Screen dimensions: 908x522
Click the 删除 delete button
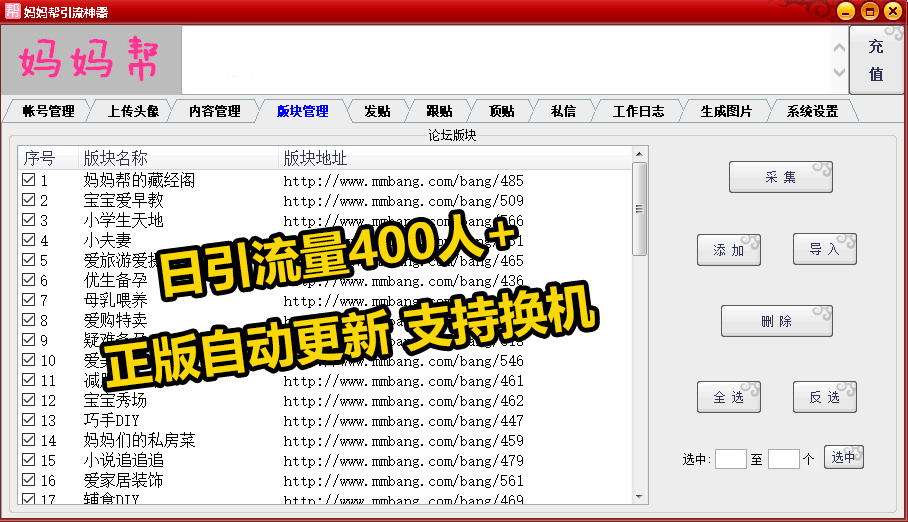777,321
